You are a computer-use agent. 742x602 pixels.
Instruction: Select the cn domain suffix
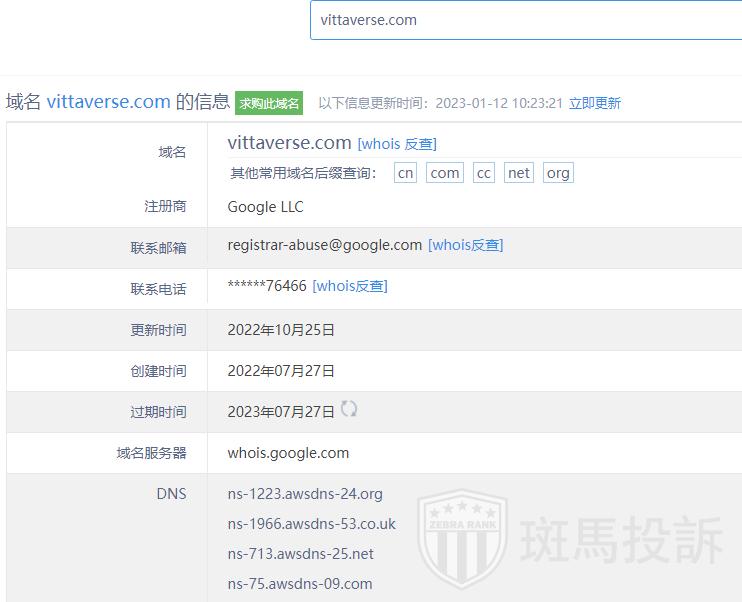point(405,173)
